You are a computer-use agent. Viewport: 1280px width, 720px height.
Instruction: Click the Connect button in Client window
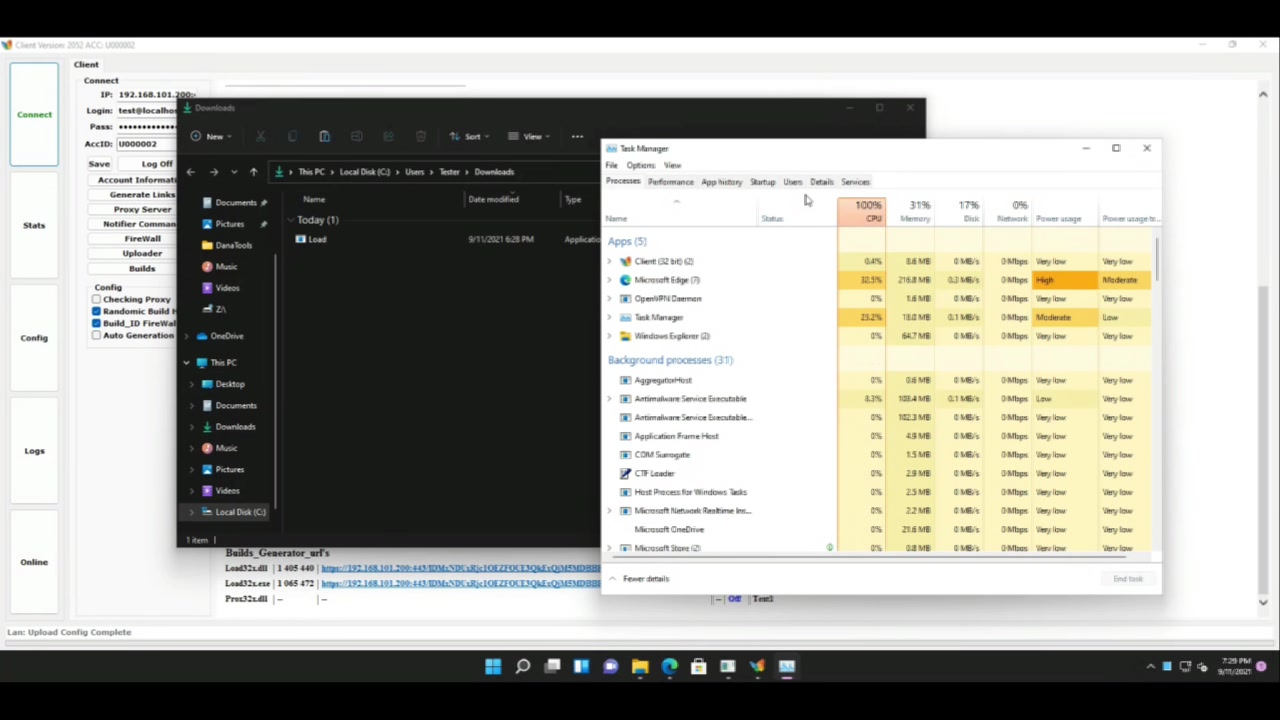coord(34,114)
